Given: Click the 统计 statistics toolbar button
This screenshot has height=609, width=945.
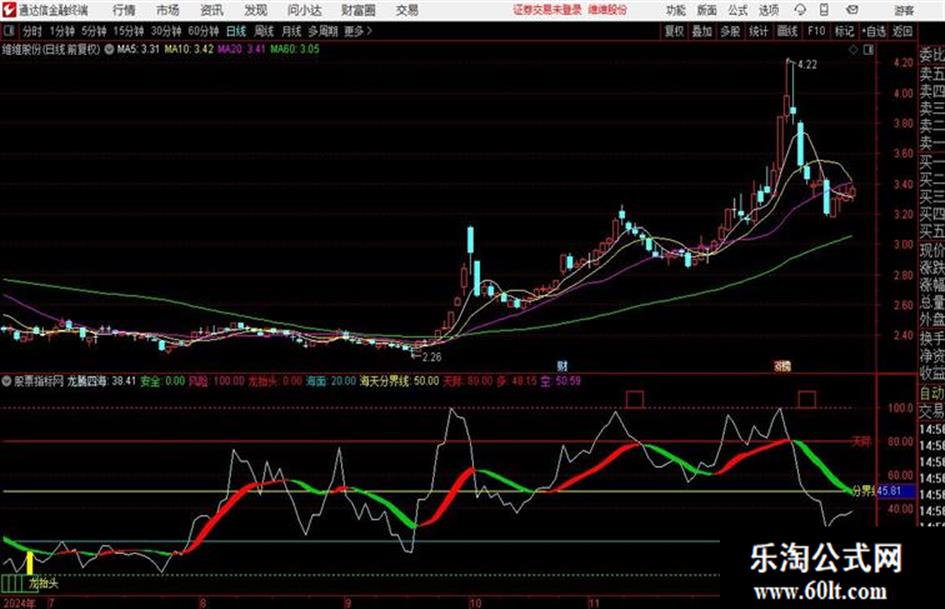Looking at the screenshot, I should tap(758, 31).
